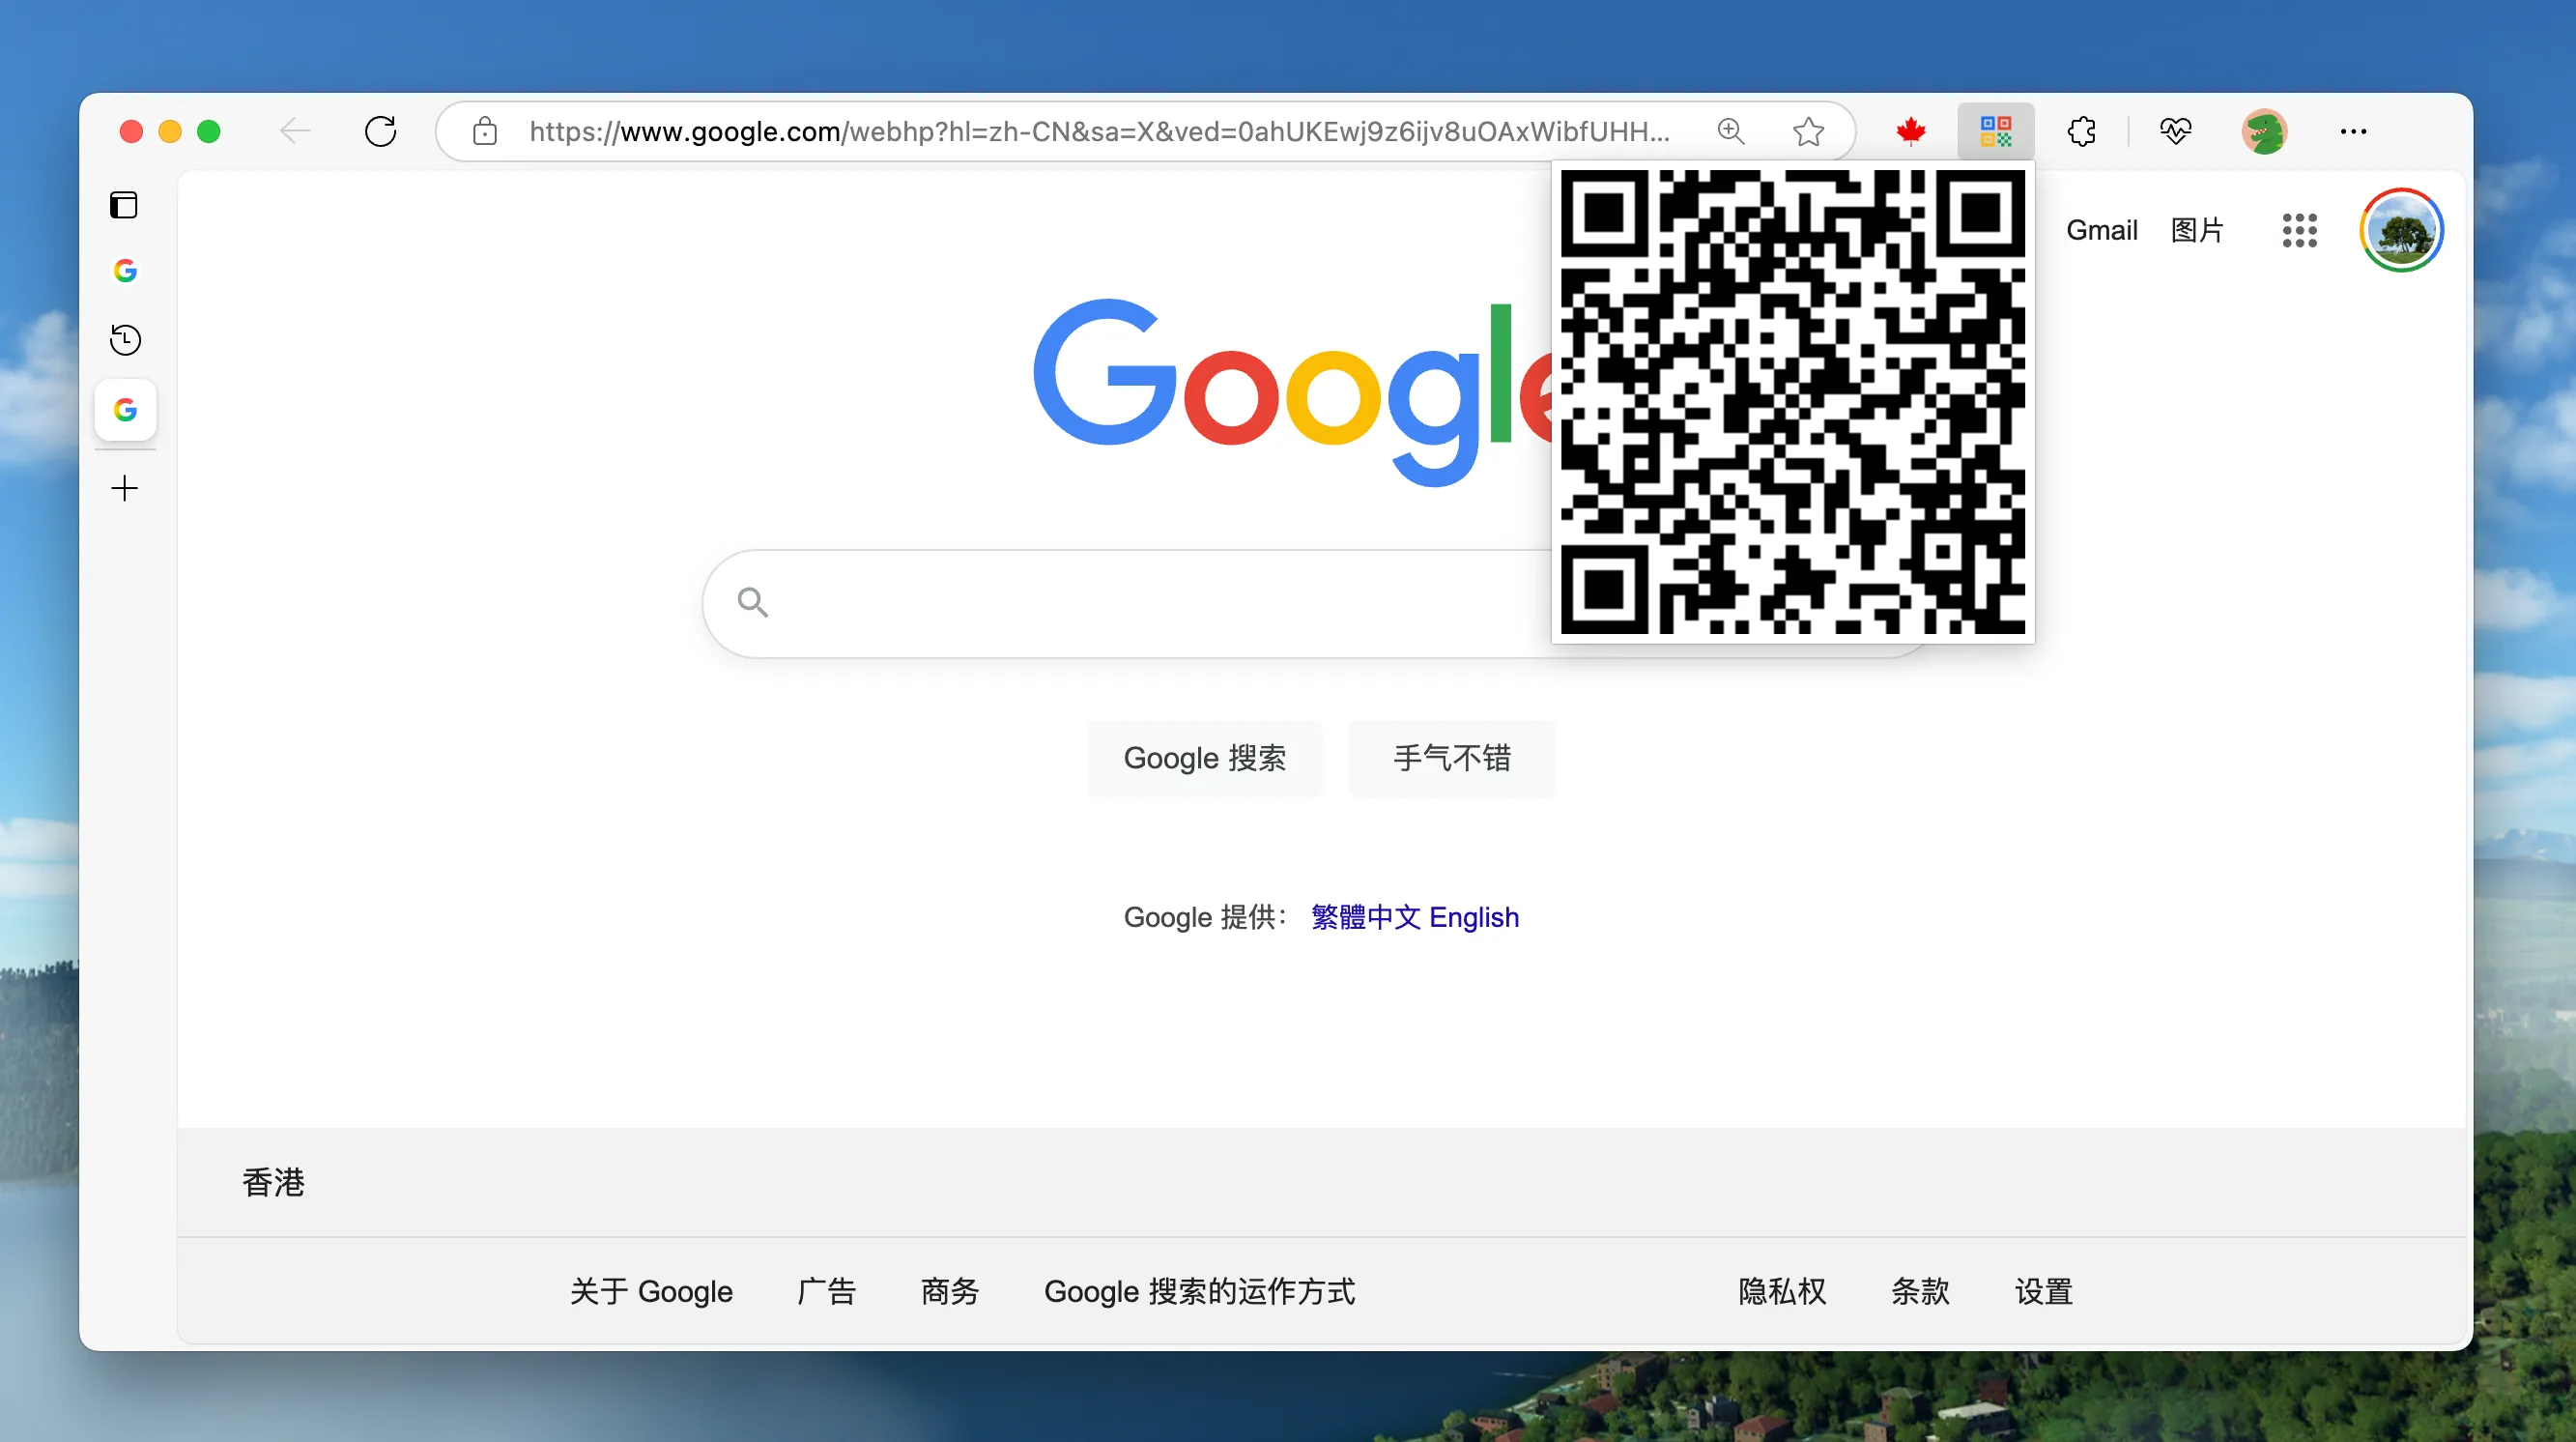This screenshot has height=1442, width=2576.
Task: Open the history clock in the sidebar
Action: [125, 340]
